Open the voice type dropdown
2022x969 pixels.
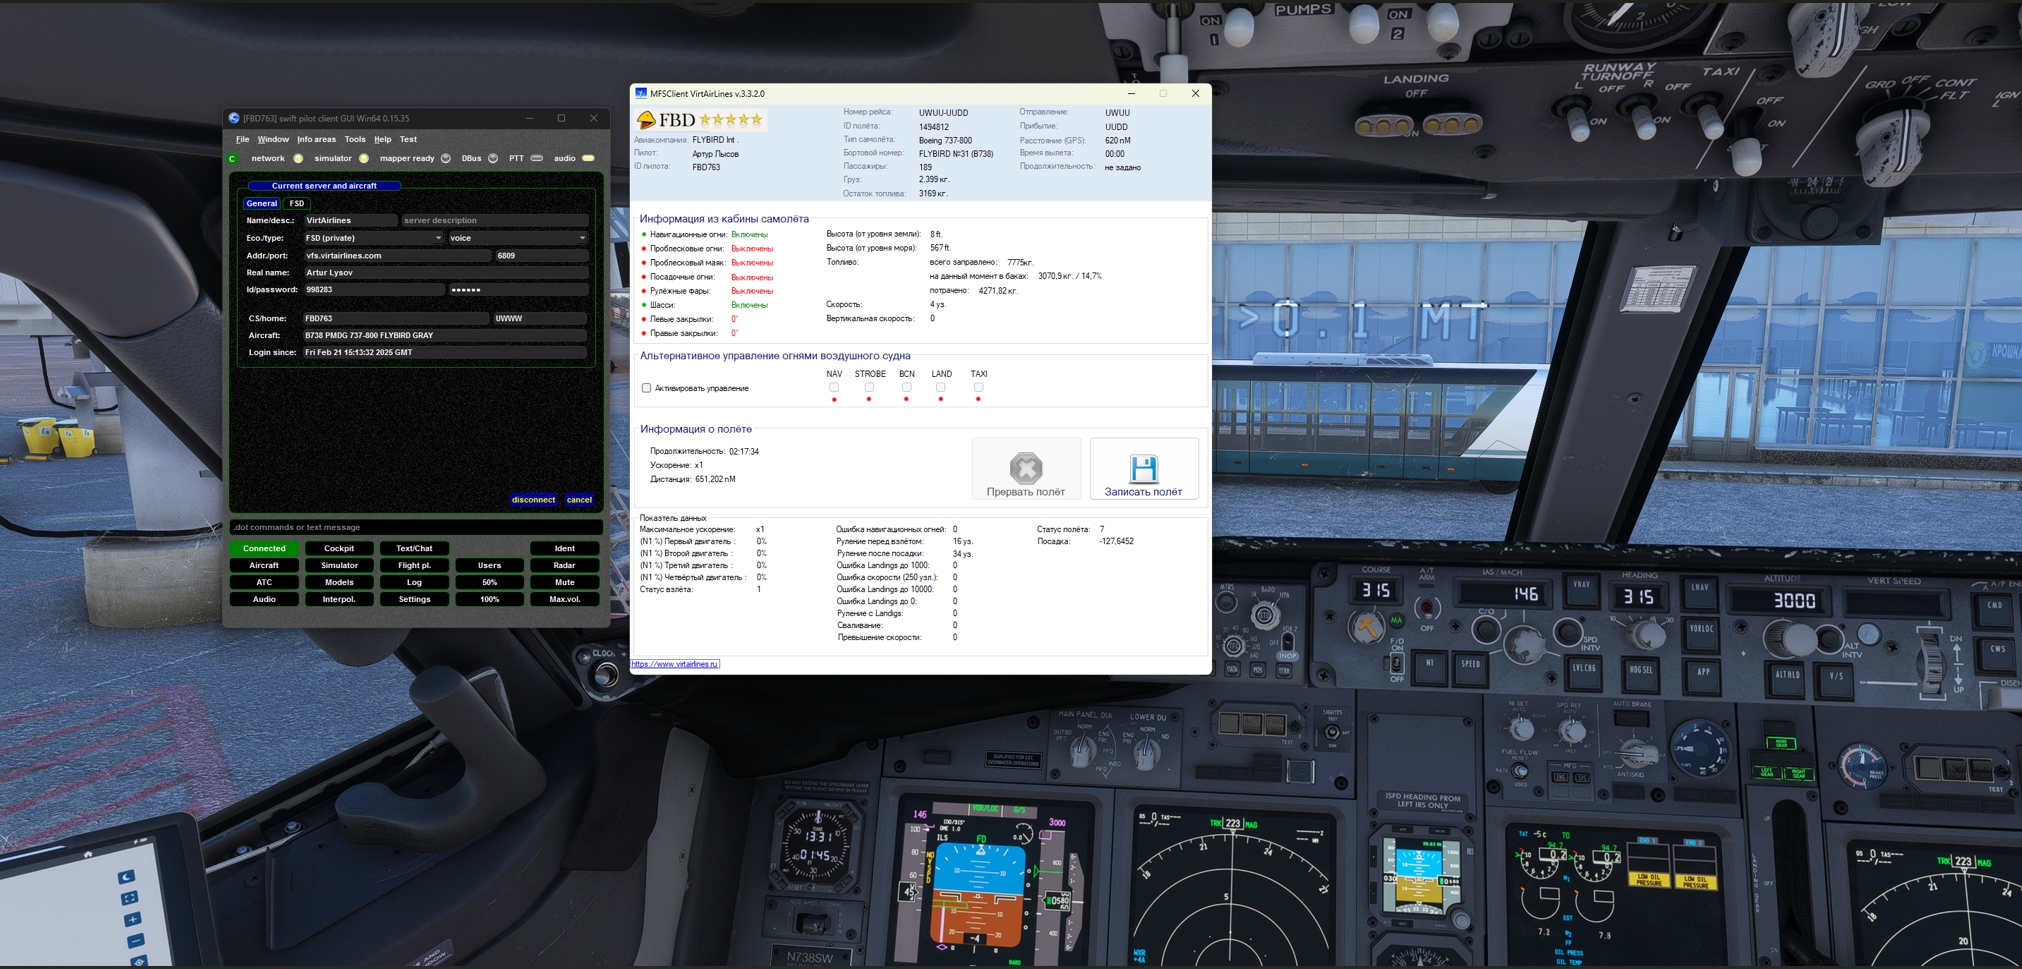click(x=517, y=238)
